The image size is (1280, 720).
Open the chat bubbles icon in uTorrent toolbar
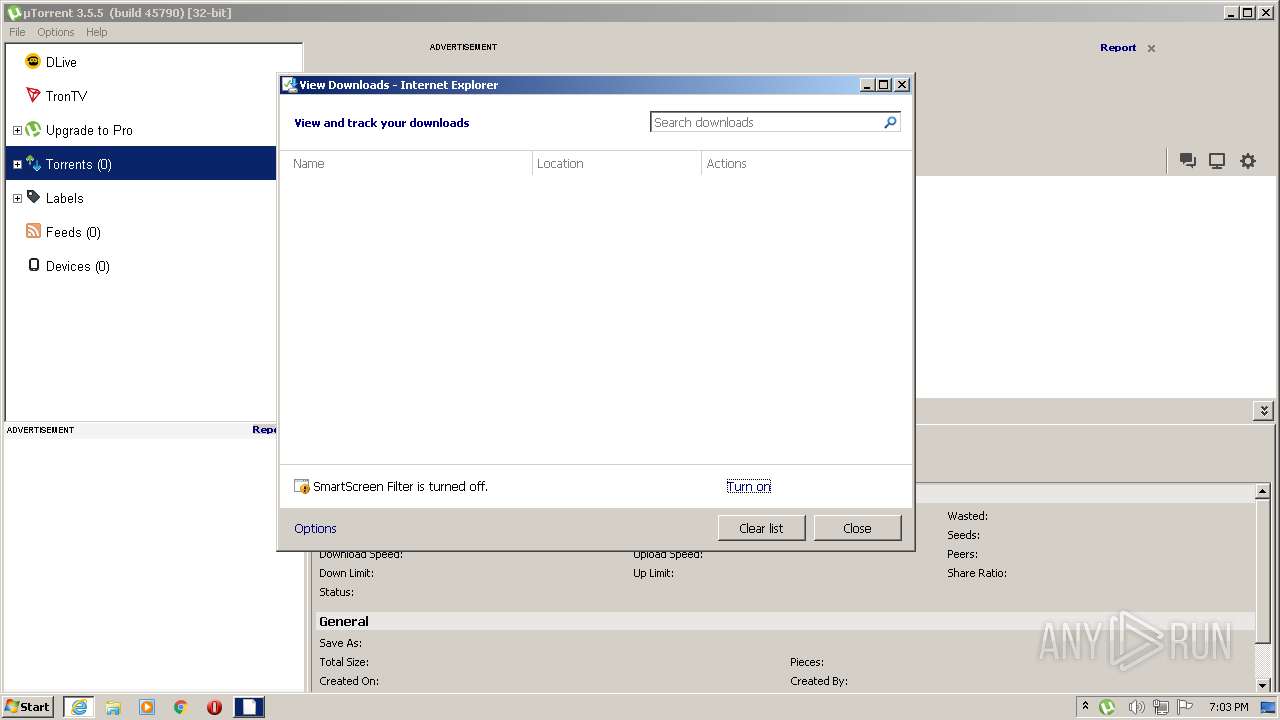(x=1188, y=161)
